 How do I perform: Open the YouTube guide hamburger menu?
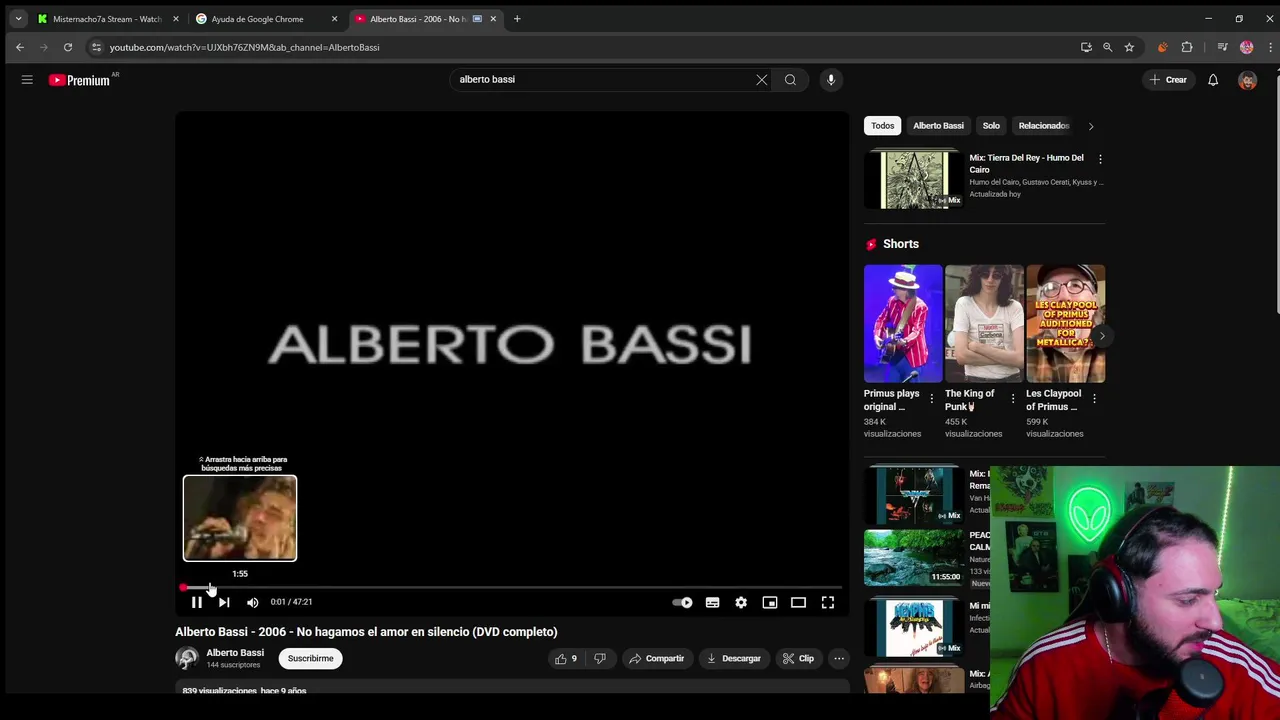pyautogui.click(x=27, y=80)
